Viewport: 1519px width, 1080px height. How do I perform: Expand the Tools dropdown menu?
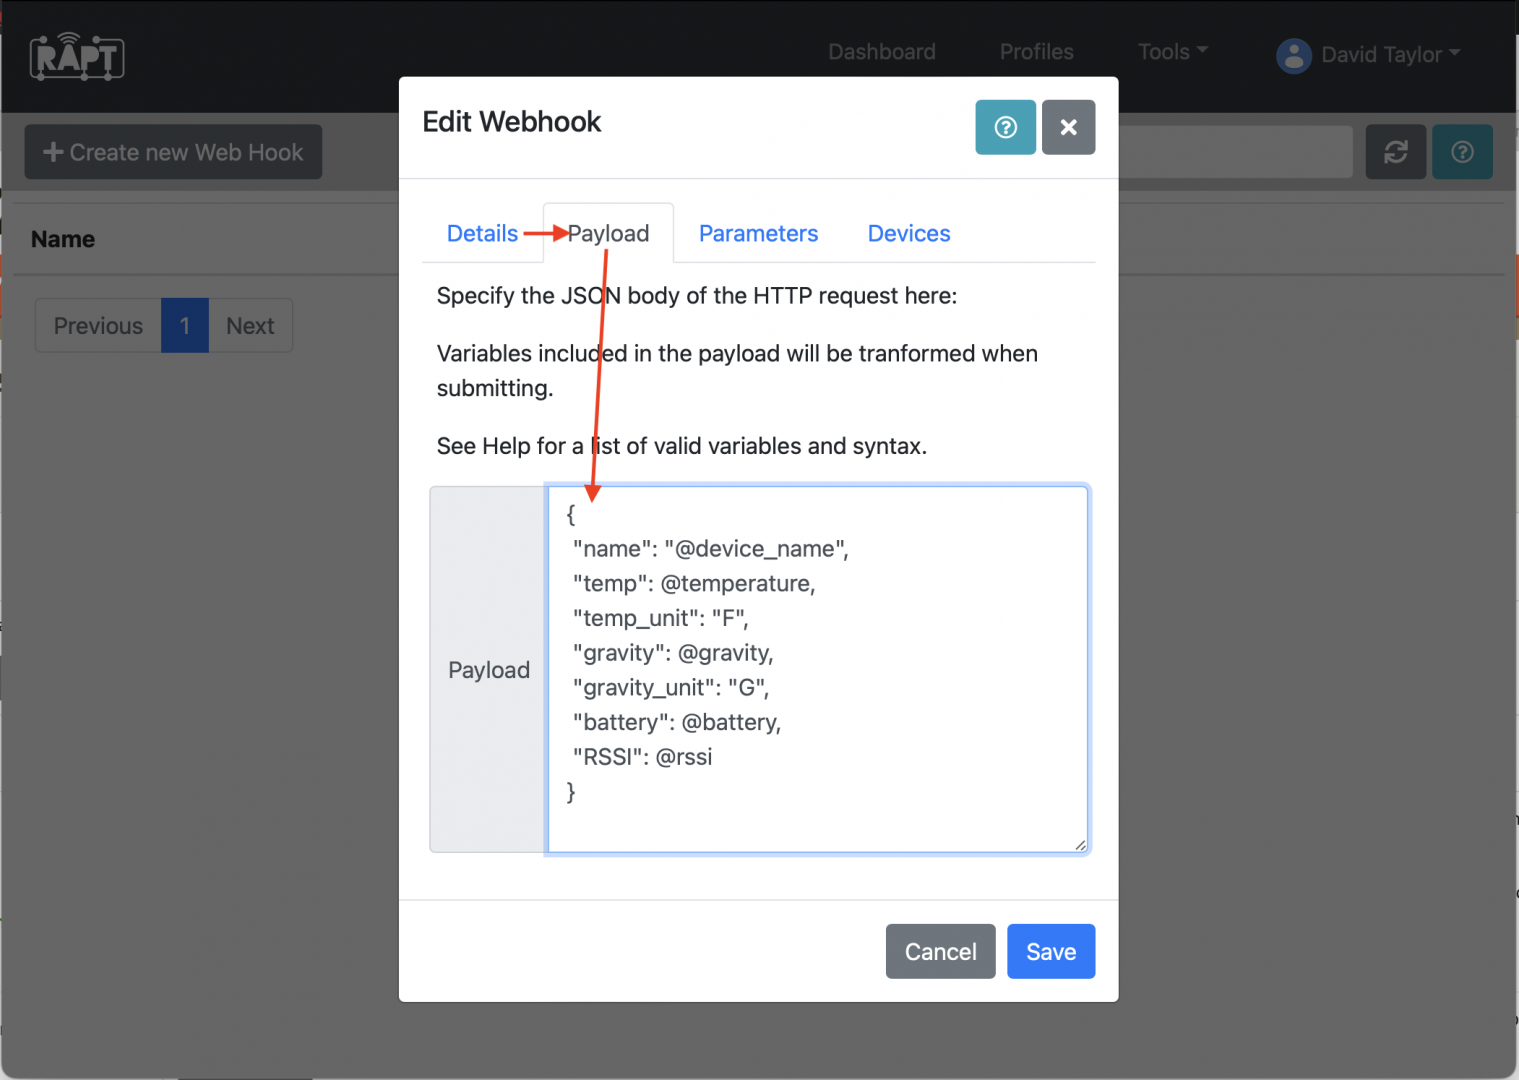pos(1172,52)
